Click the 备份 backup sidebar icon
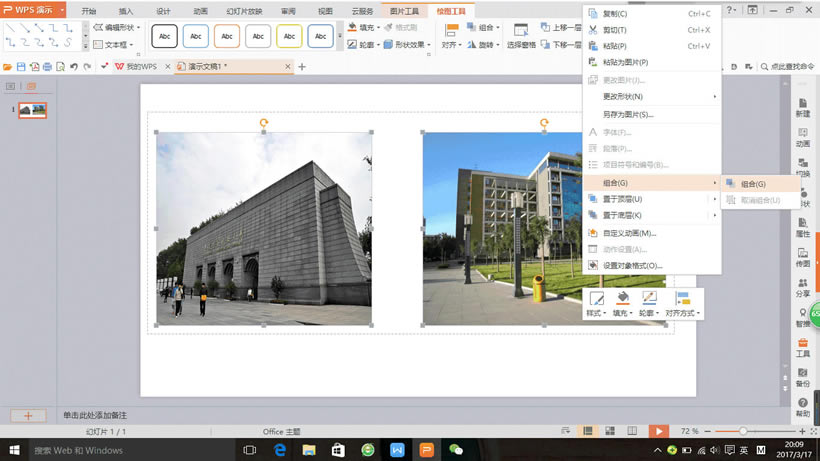This screenshot has height=461, width=820. coord(803,377)
